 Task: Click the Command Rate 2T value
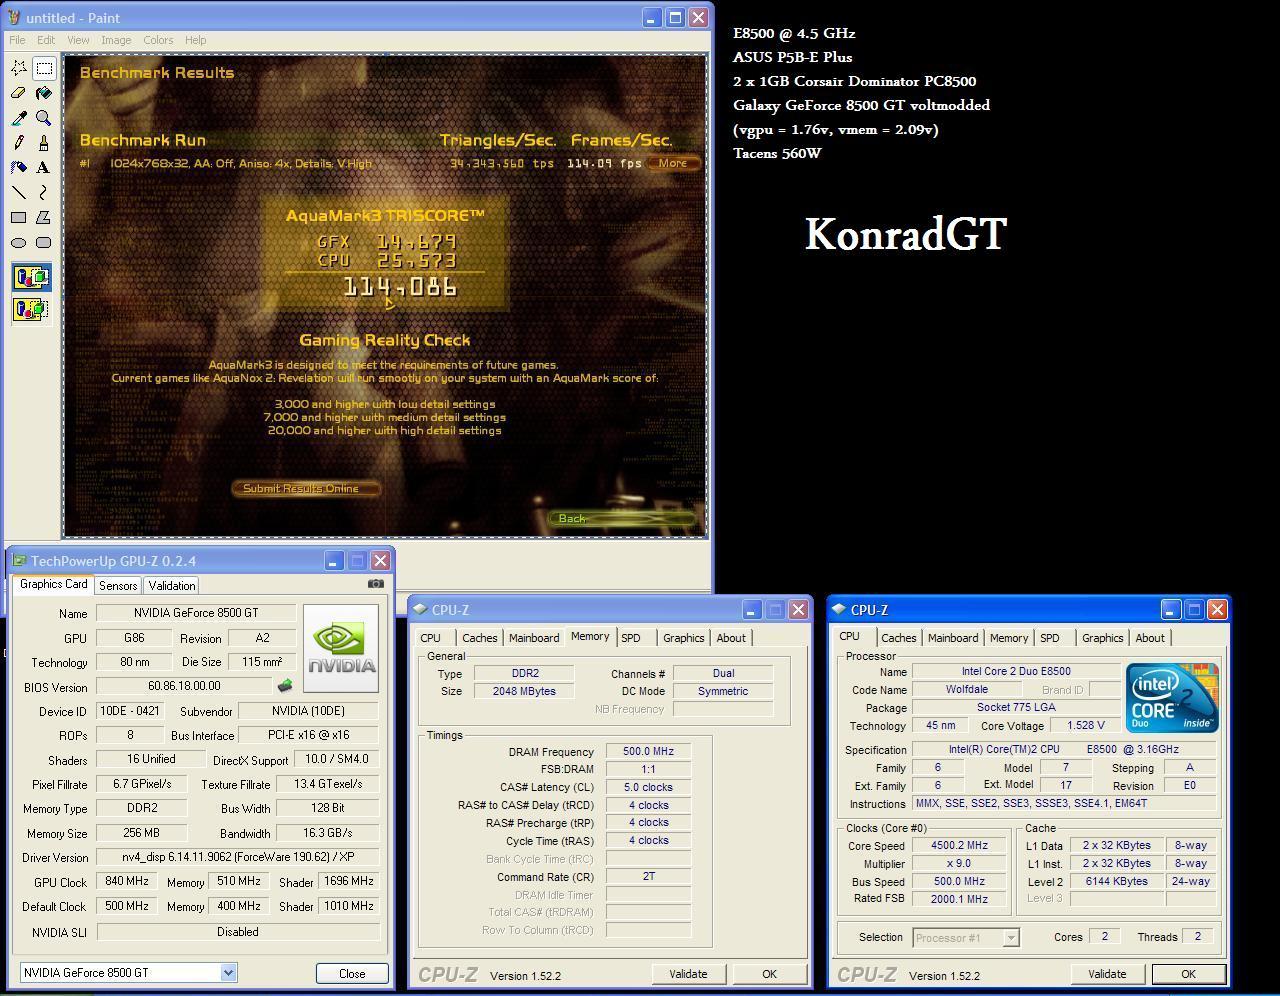point(648,877)
